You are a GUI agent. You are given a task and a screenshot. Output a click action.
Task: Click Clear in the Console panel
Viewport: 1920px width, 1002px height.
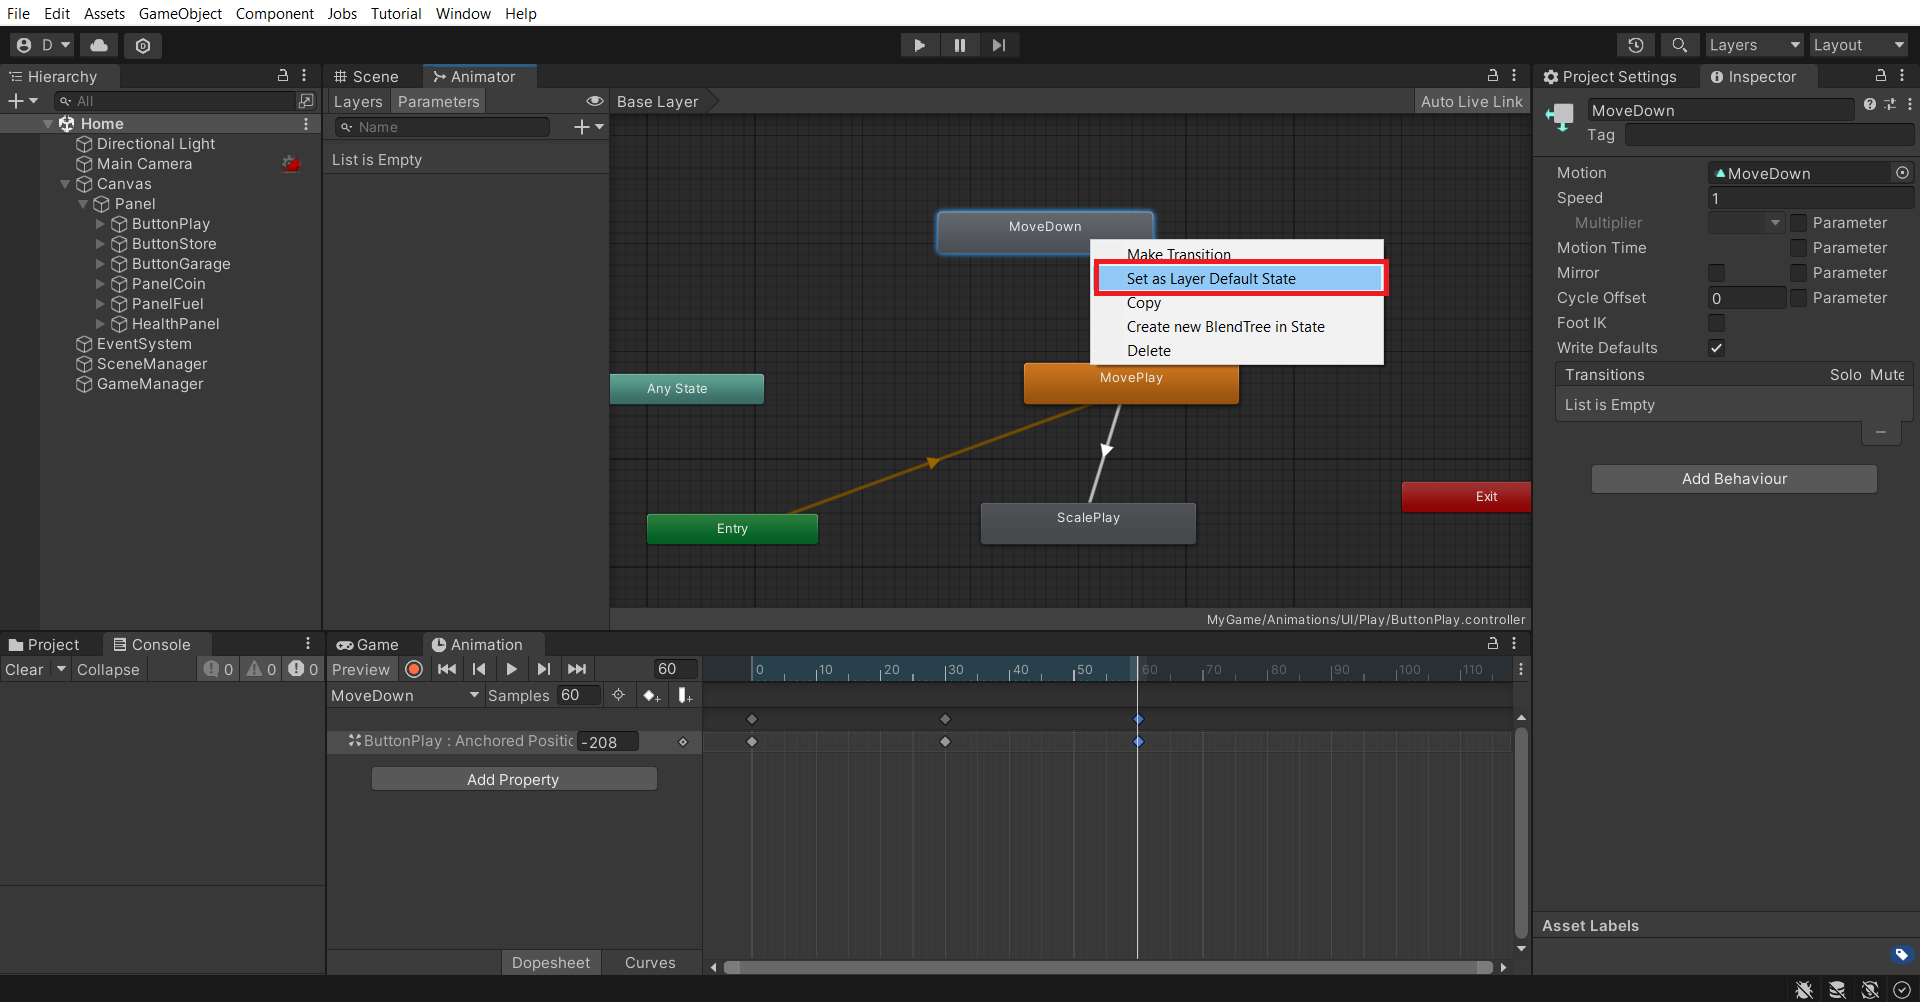coord(24,669)
